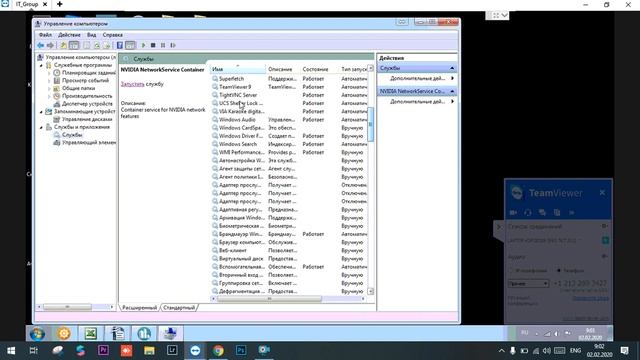Expand the Общие папки node
Screen dimensions: 640x360
coord(49,89)
